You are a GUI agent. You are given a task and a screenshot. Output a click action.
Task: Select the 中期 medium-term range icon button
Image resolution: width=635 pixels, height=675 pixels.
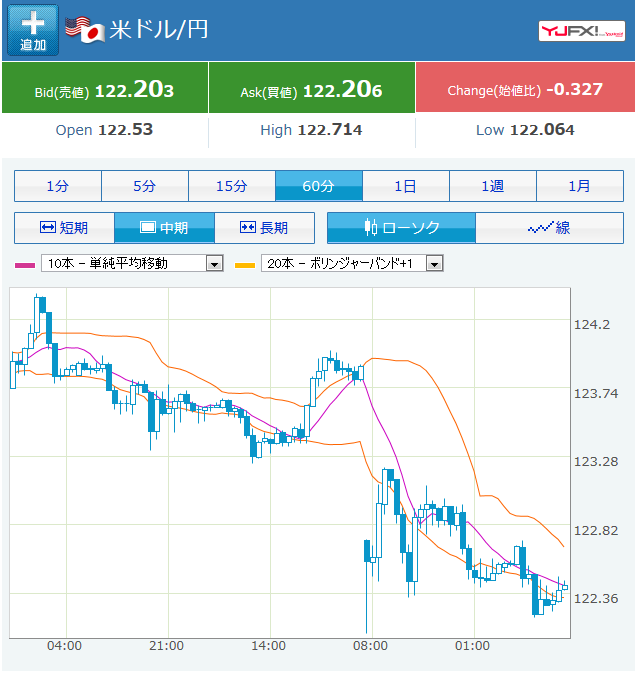click(x=164, y=228)
